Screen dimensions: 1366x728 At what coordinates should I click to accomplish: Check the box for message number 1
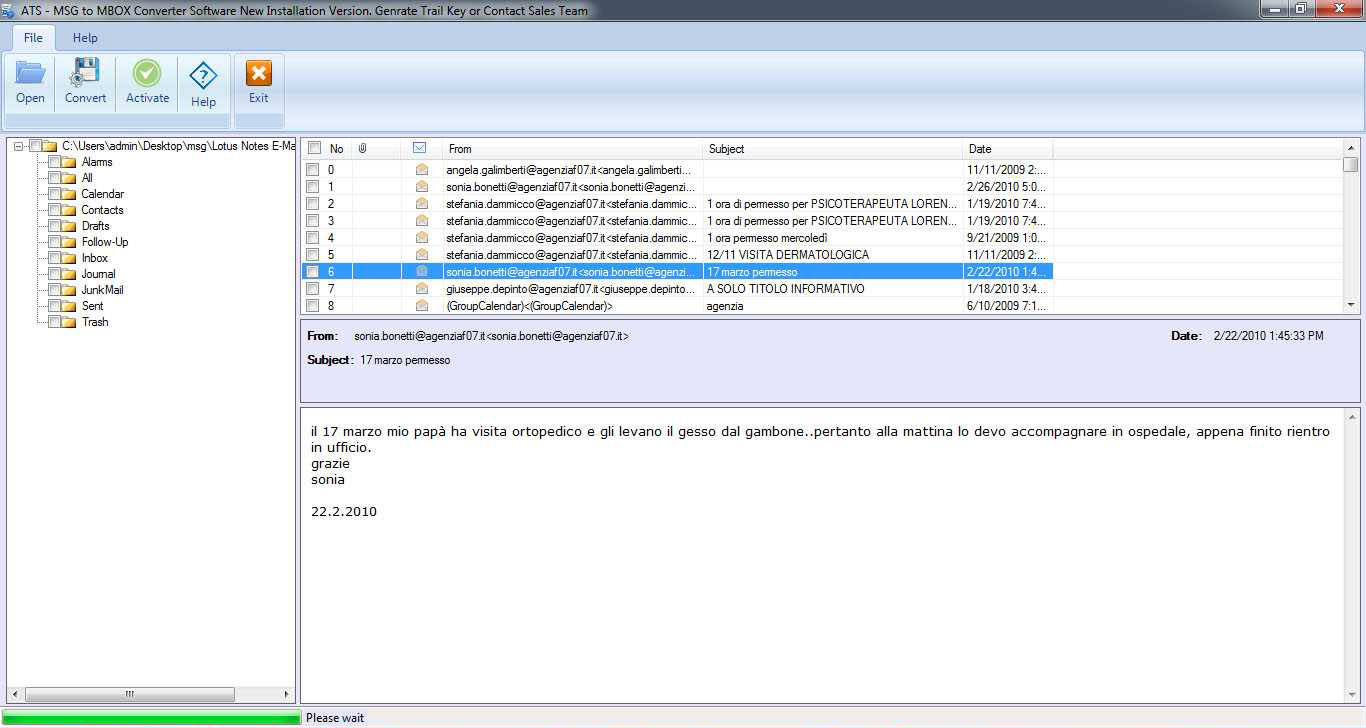point(313,187)
